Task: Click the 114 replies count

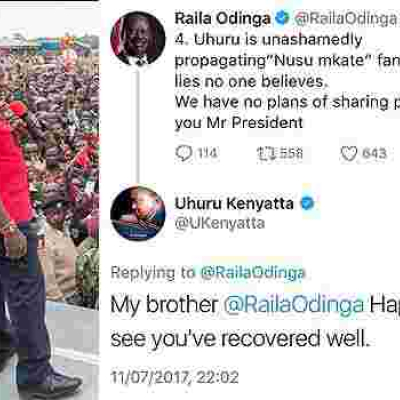Action: (x=207, y=153)
